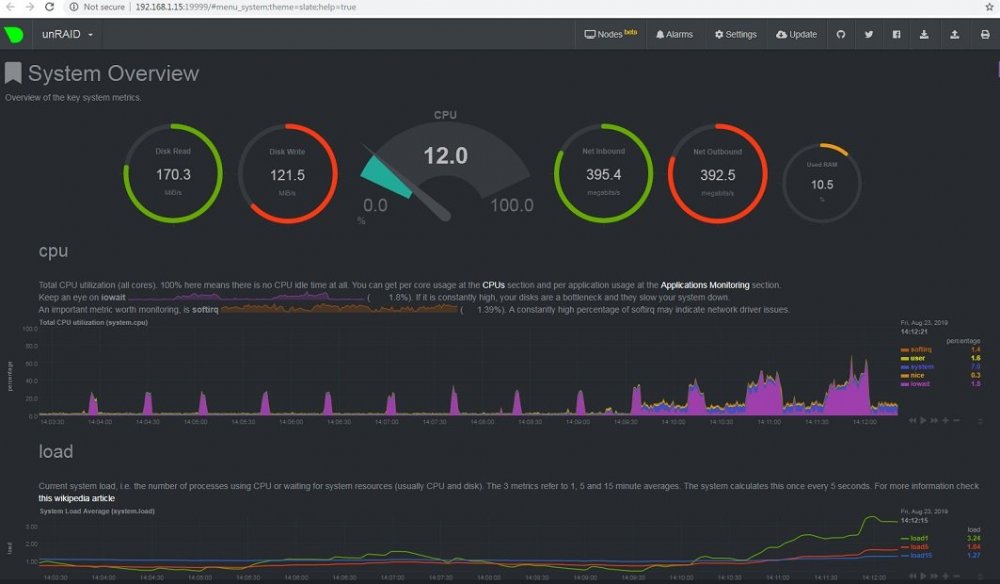
Task: Bookmark this page with star icon
Action: [x=989, y=7]
